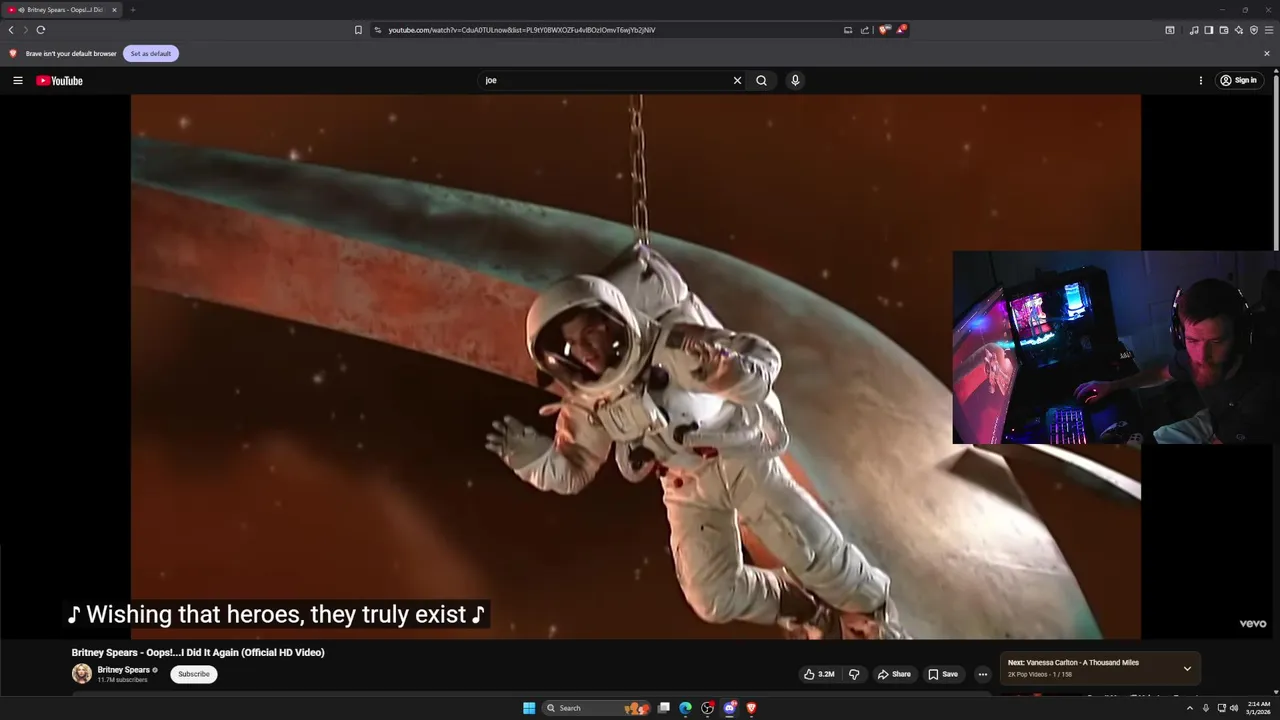Open Microsoft Edge from the taskbar

(685, 708)
